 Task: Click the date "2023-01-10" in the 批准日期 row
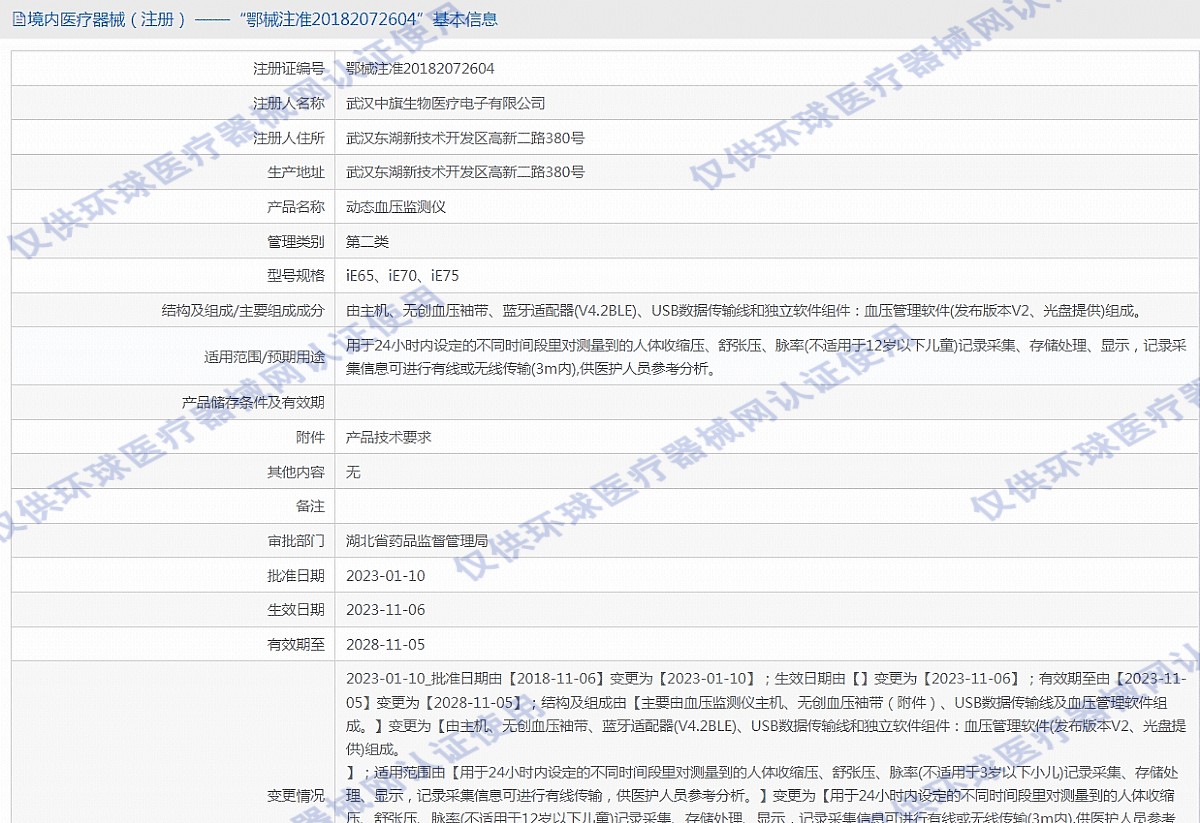(x=386, y=575)
